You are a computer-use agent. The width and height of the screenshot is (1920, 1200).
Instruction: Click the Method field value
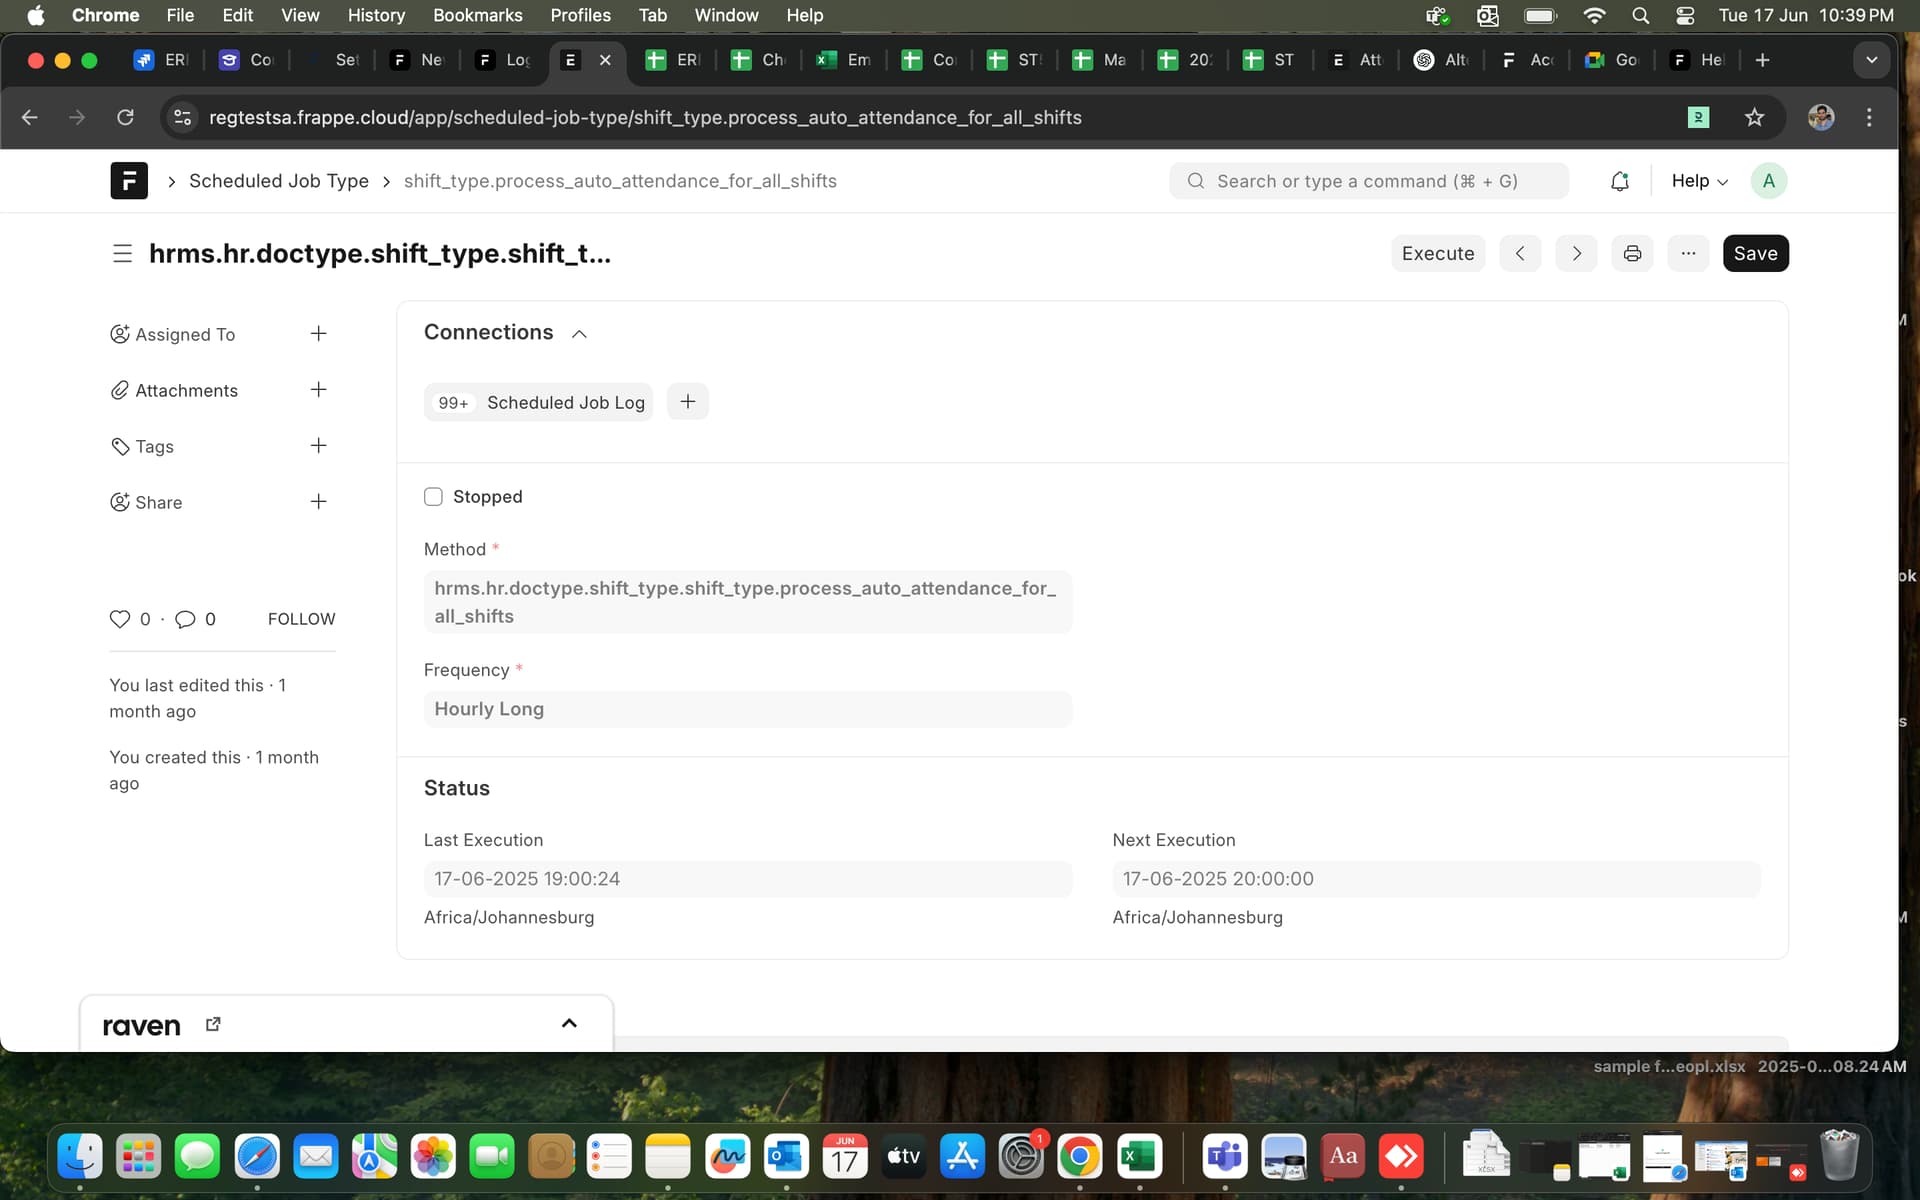coord(748,602)
